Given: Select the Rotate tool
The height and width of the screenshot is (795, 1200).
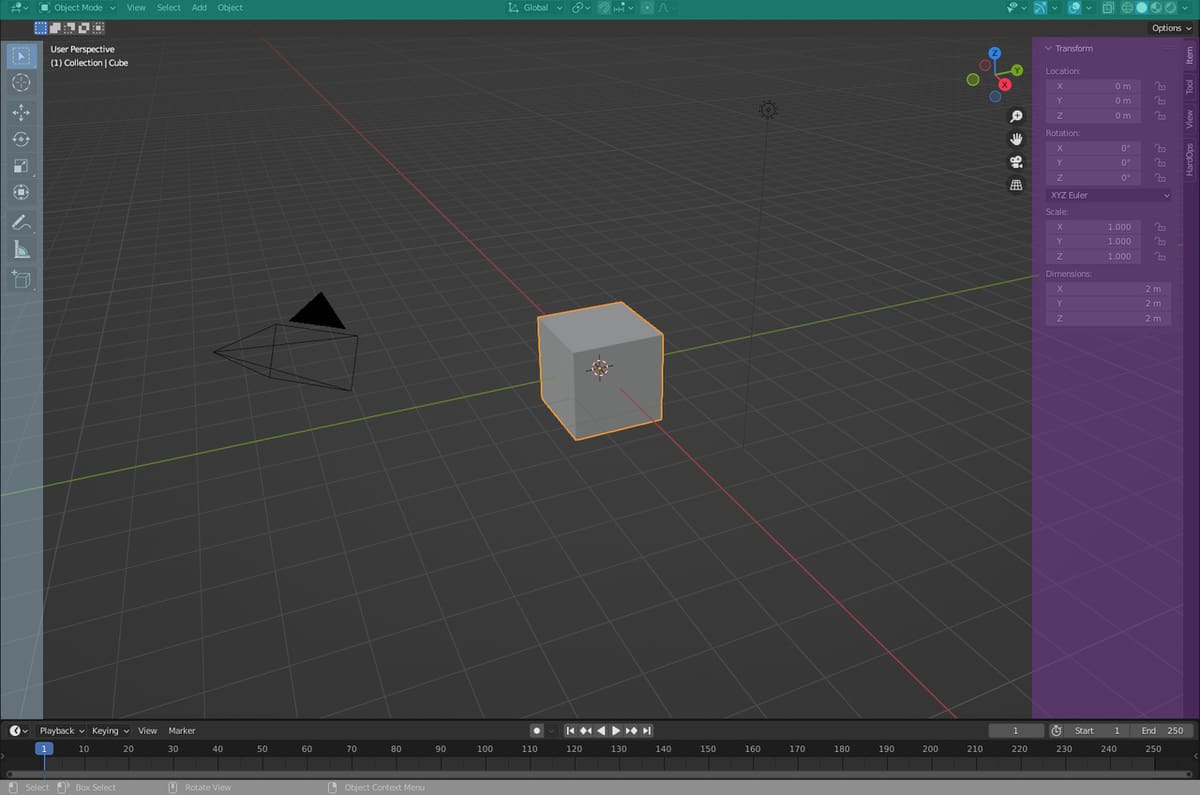Looking at the screenshot, I should 22,140.
